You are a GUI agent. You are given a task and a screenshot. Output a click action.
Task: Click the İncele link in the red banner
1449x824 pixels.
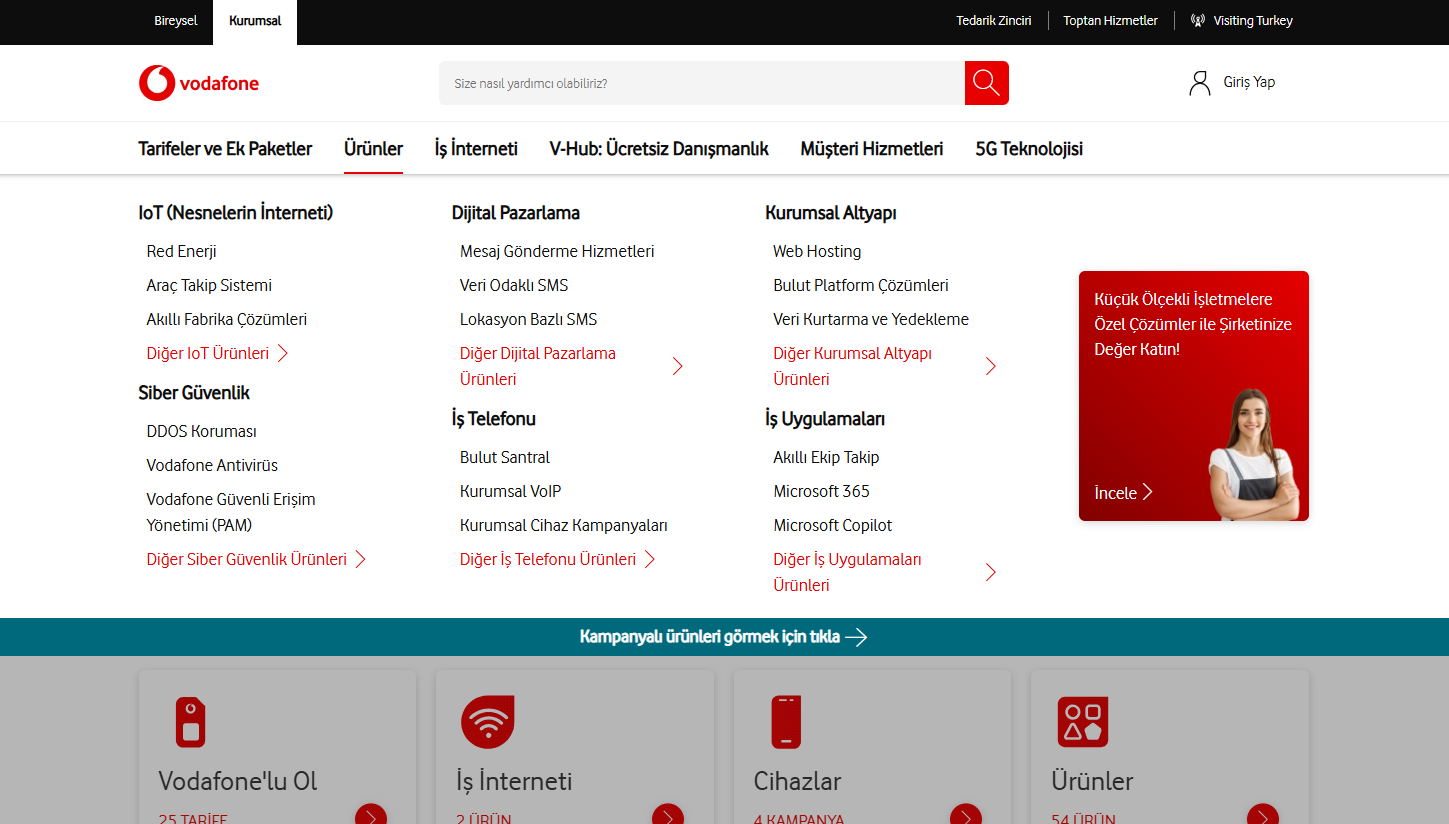(x=1122, y=492)
